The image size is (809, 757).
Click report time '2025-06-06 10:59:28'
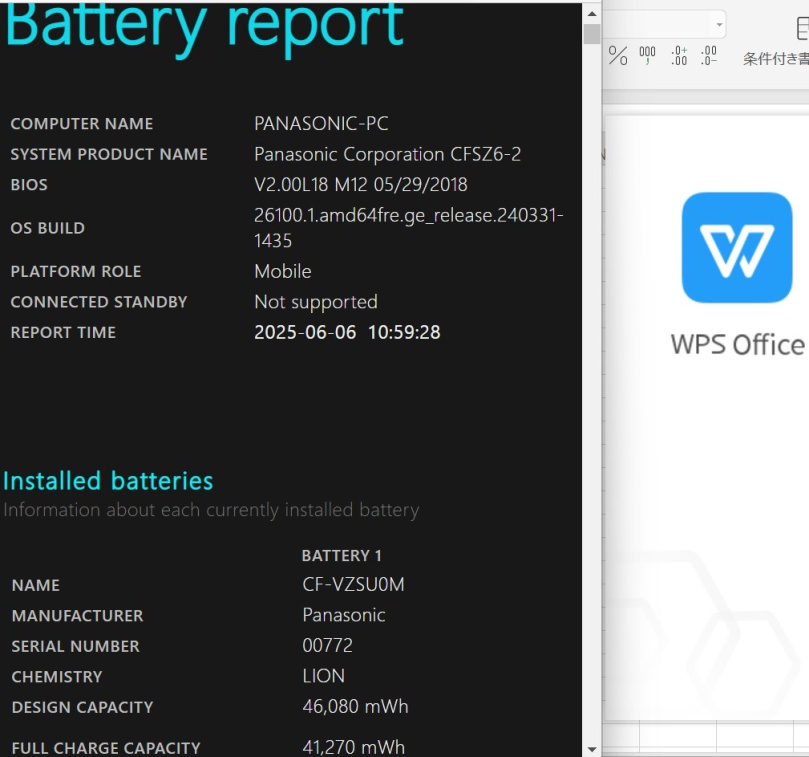[347, 332]
